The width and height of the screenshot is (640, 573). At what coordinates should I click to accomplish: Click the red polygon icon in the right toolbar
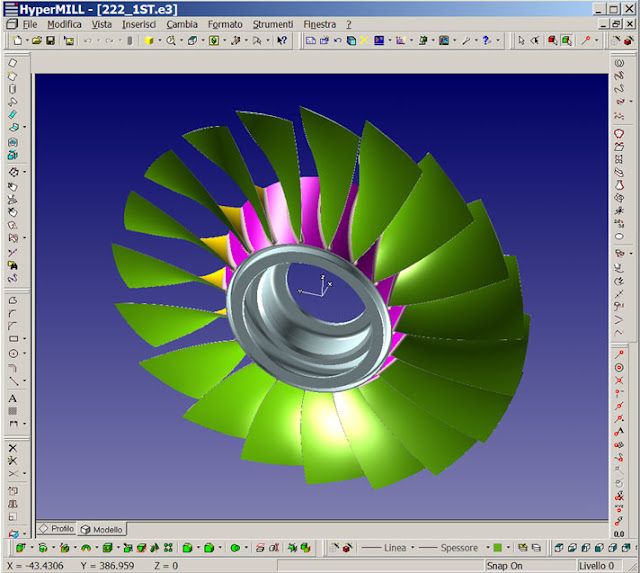pyautogui.click(x=619, y=133)
